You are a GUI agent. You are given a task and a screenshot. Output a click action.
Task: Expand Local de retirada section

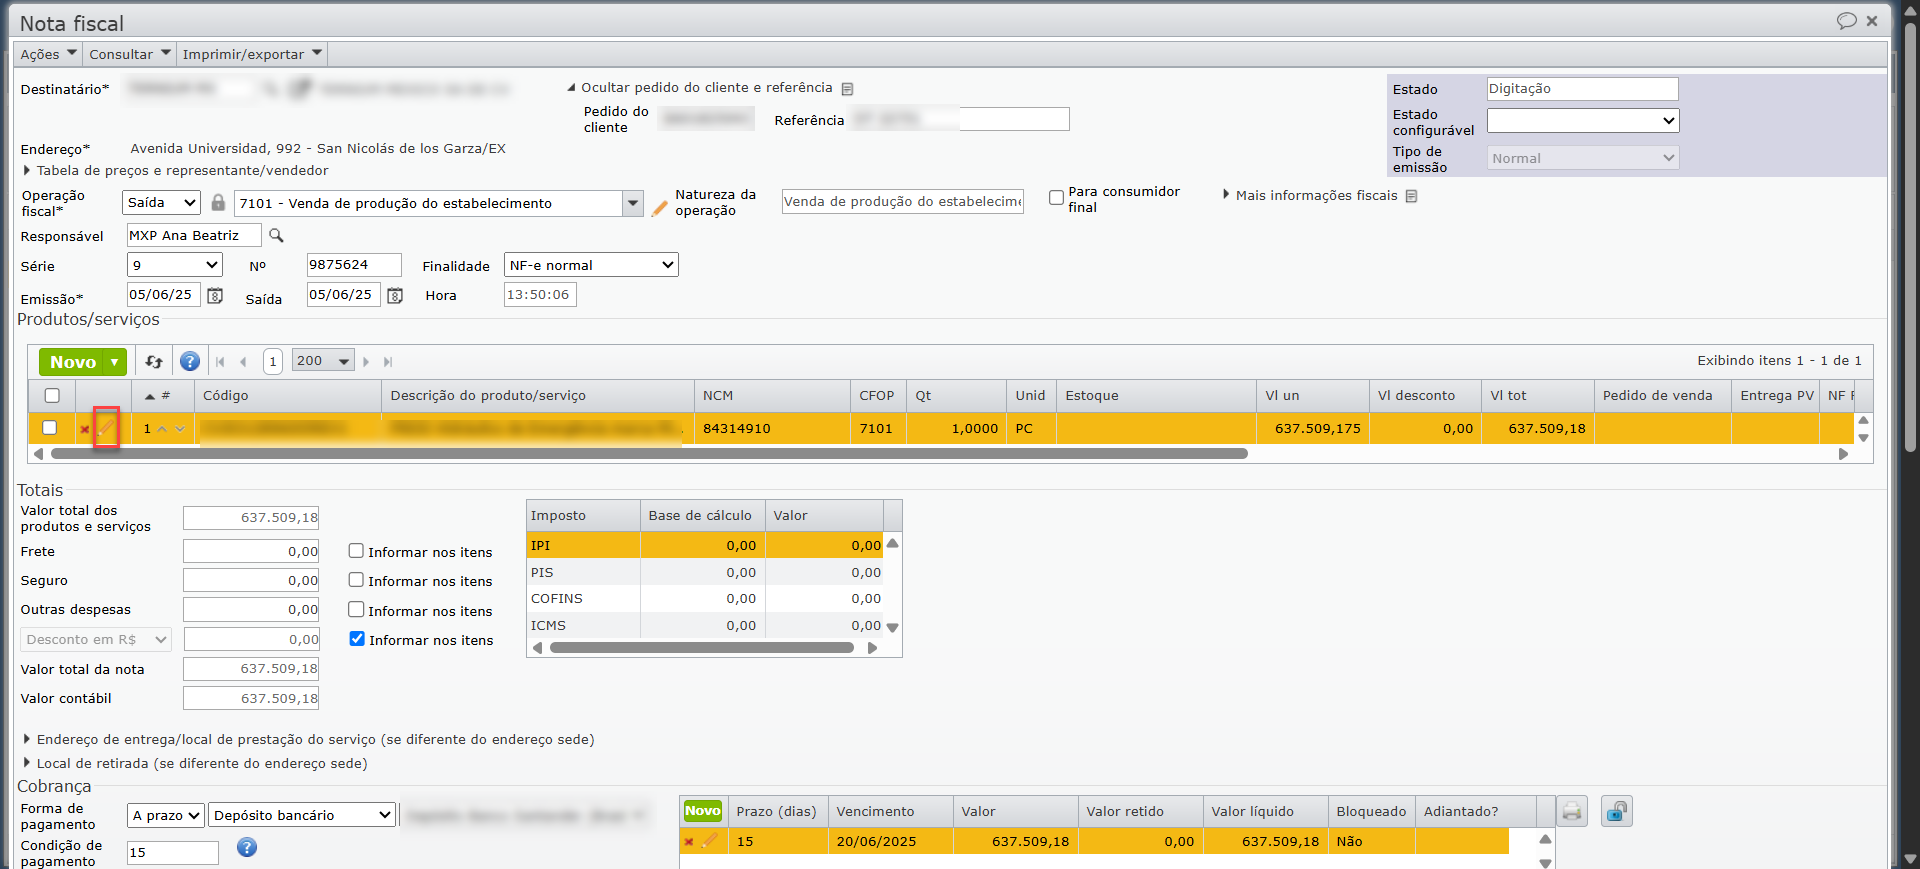click(196, 764)
